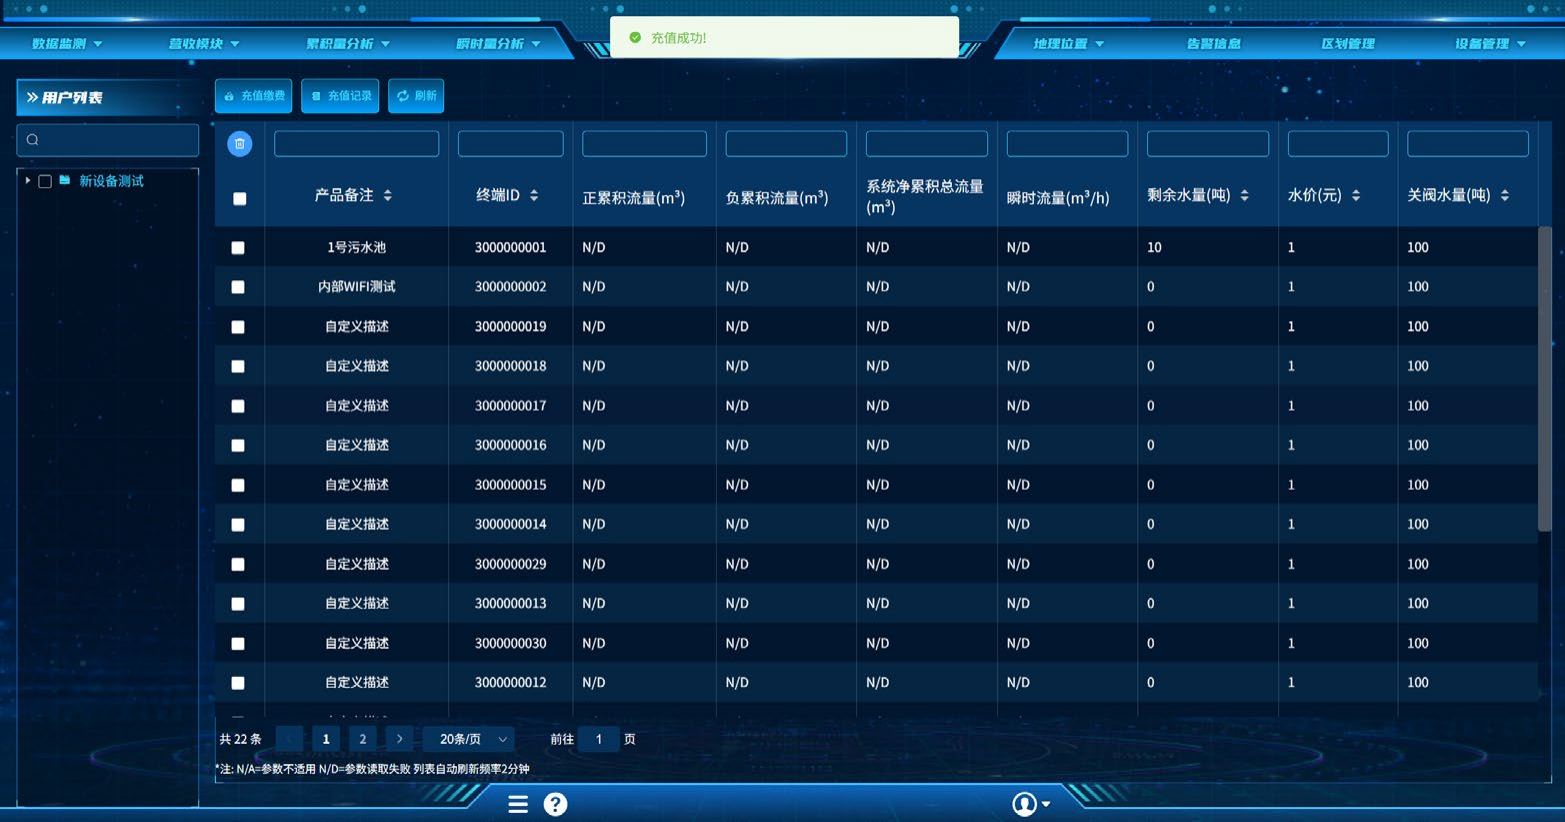
Task: Open the hamburger menu in bottom bar
Action: 518,804
